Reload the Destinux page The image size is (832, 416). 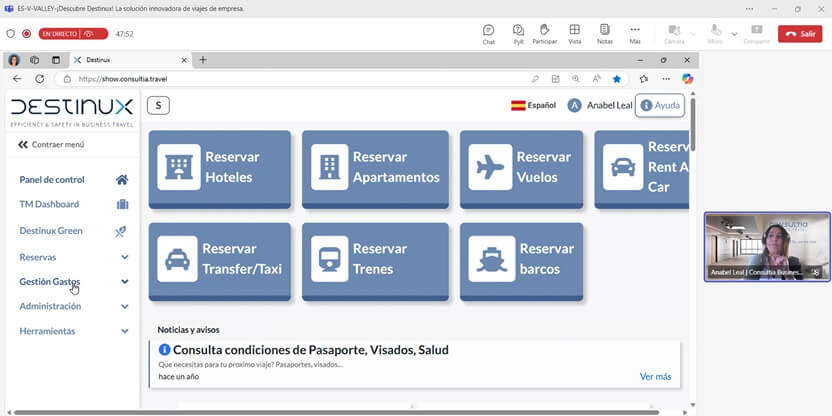point(39,79)
